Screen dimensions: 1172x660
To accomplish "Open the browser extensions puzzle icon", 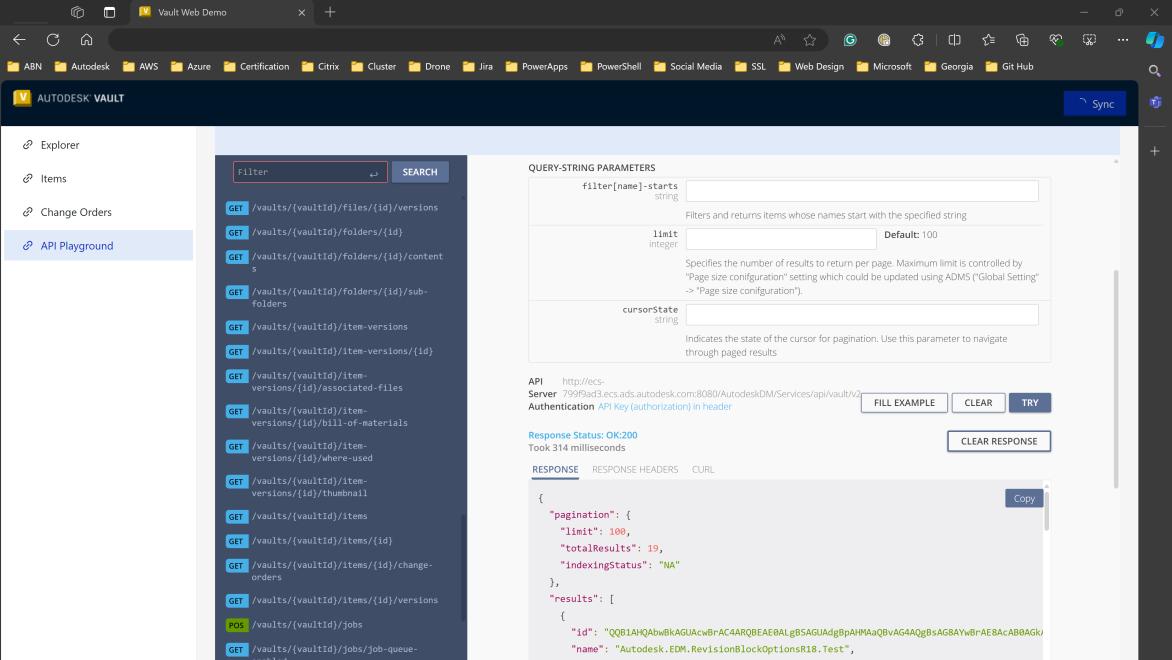I will [918, 40].
